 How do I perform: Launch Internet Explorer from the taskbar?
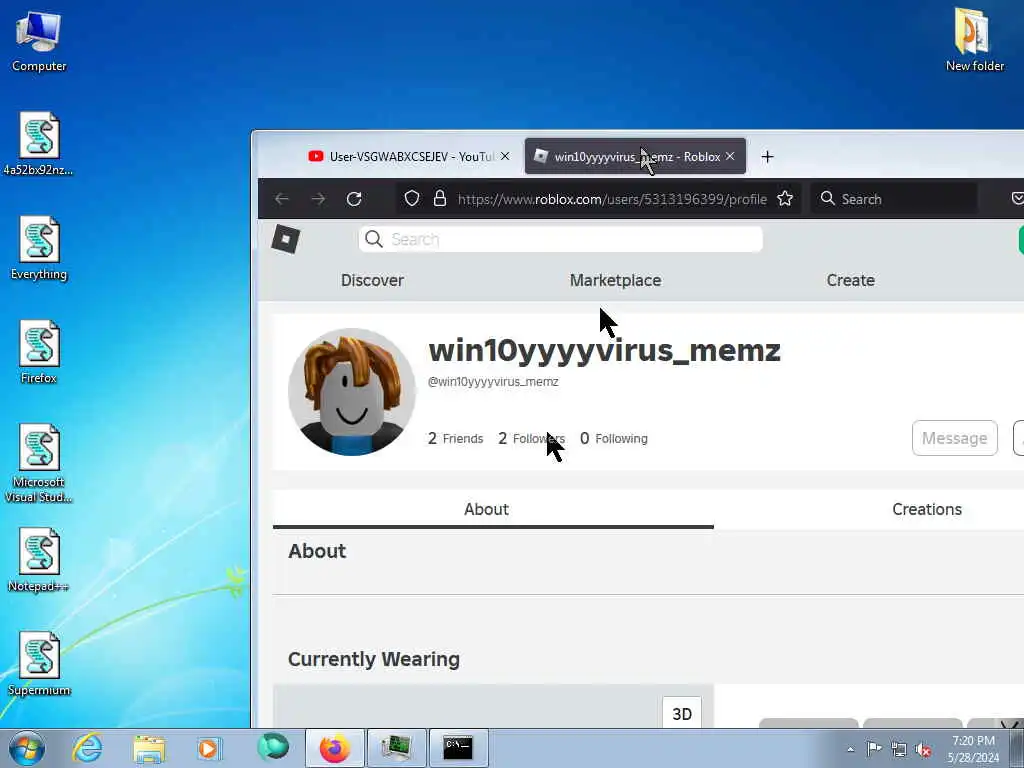coord(88,748)
